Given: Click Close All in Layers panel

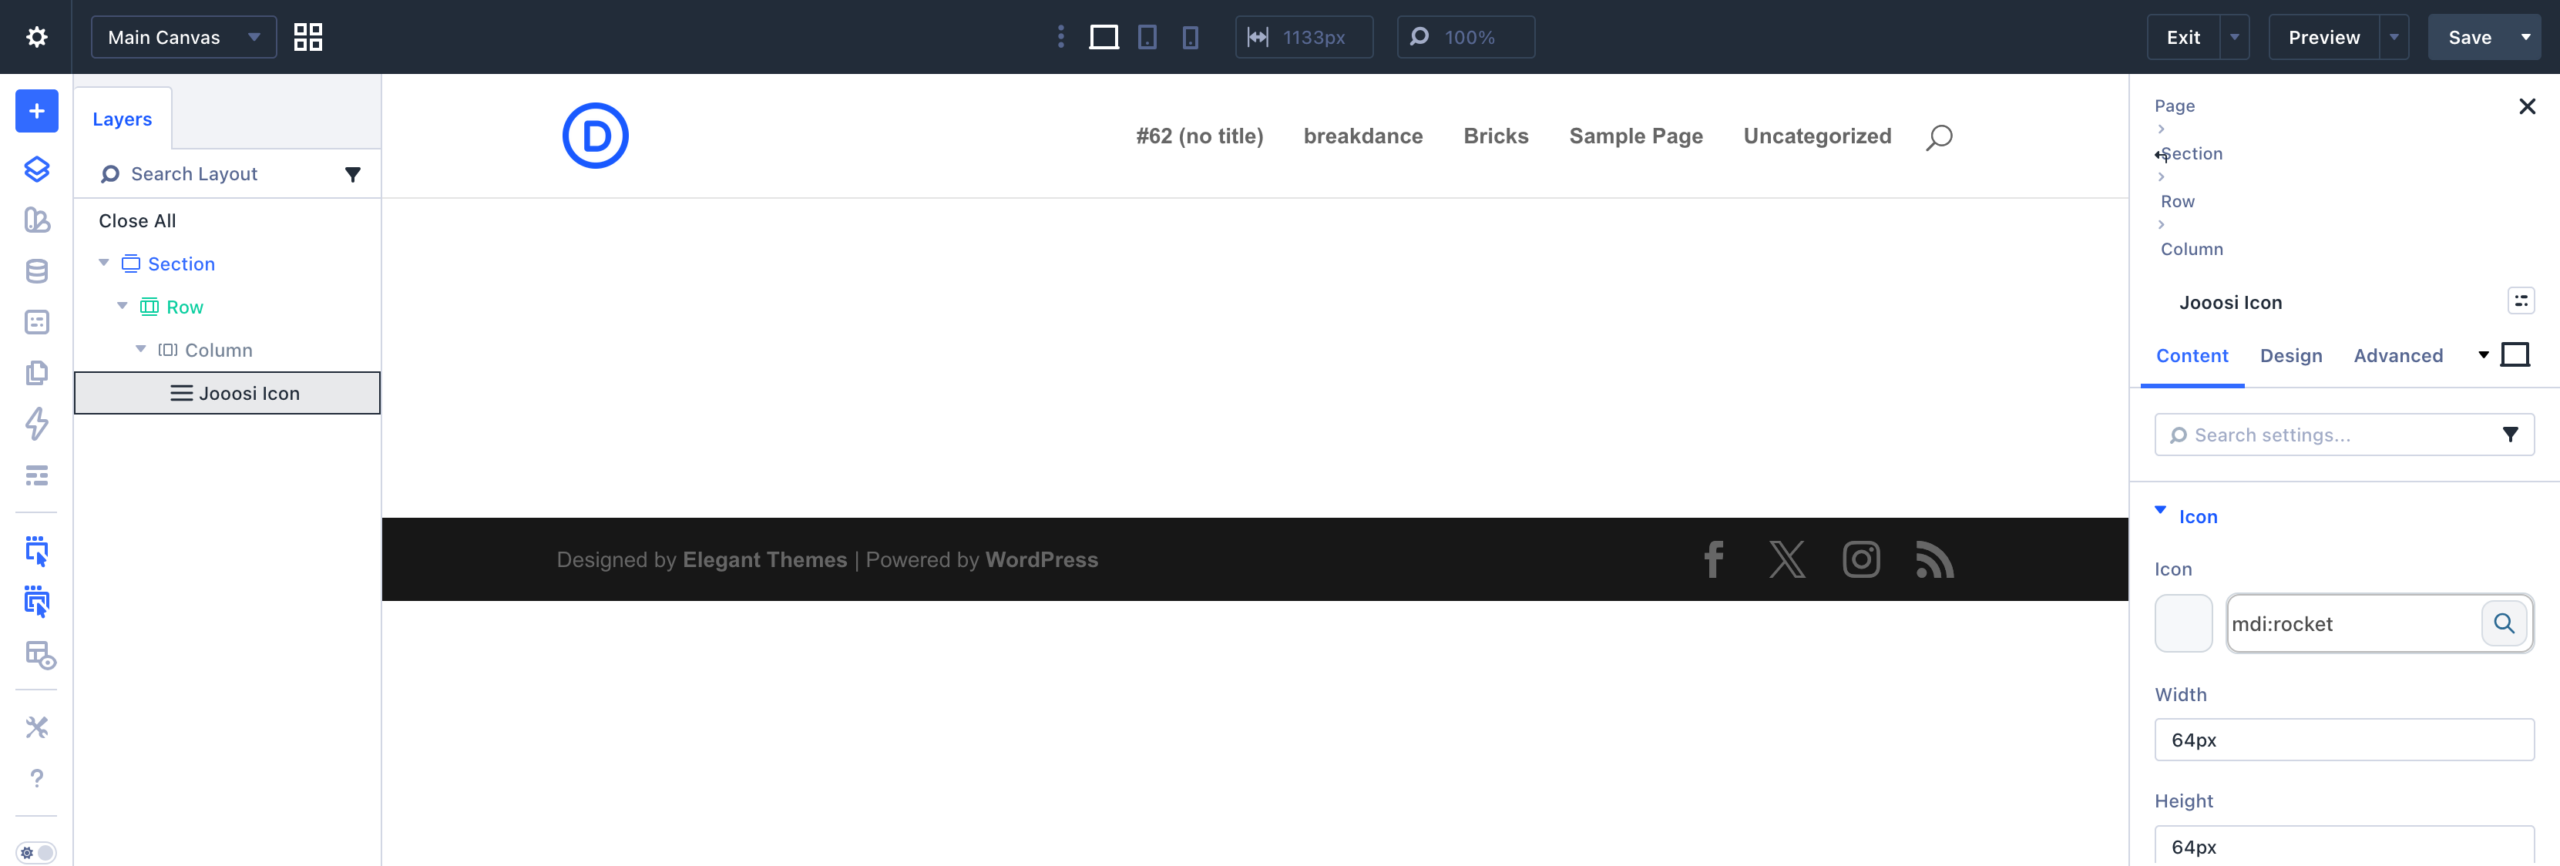Looking at the screenshot, I should (x=137, y=221).
